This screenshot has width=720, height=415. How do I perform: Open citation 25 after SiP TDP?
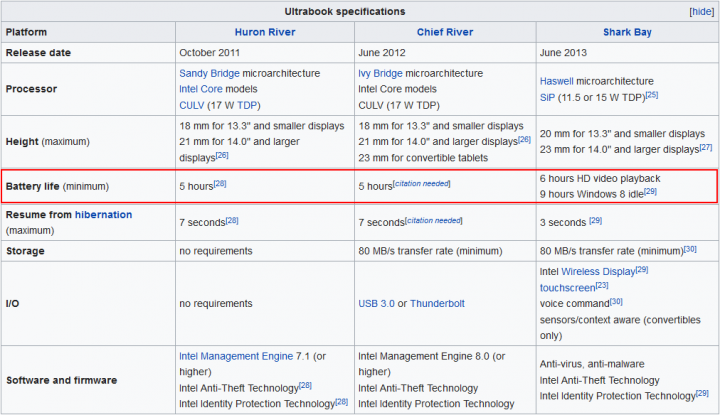(652, 95)
